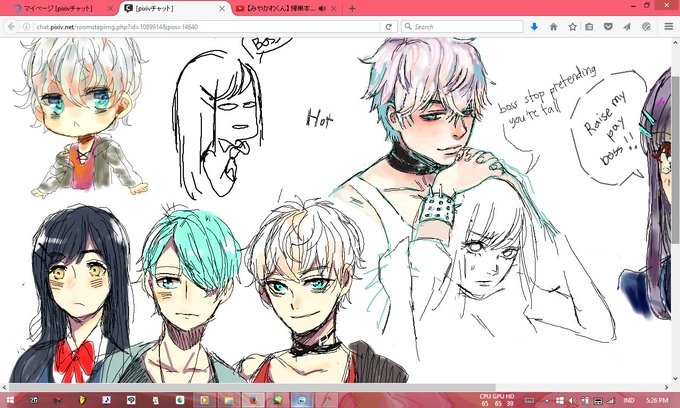Image resolution: width=680 pixels, height=408 pixels.
Task: Click 'boss stop pretending you're tall' handwriting
Action: 547,96
